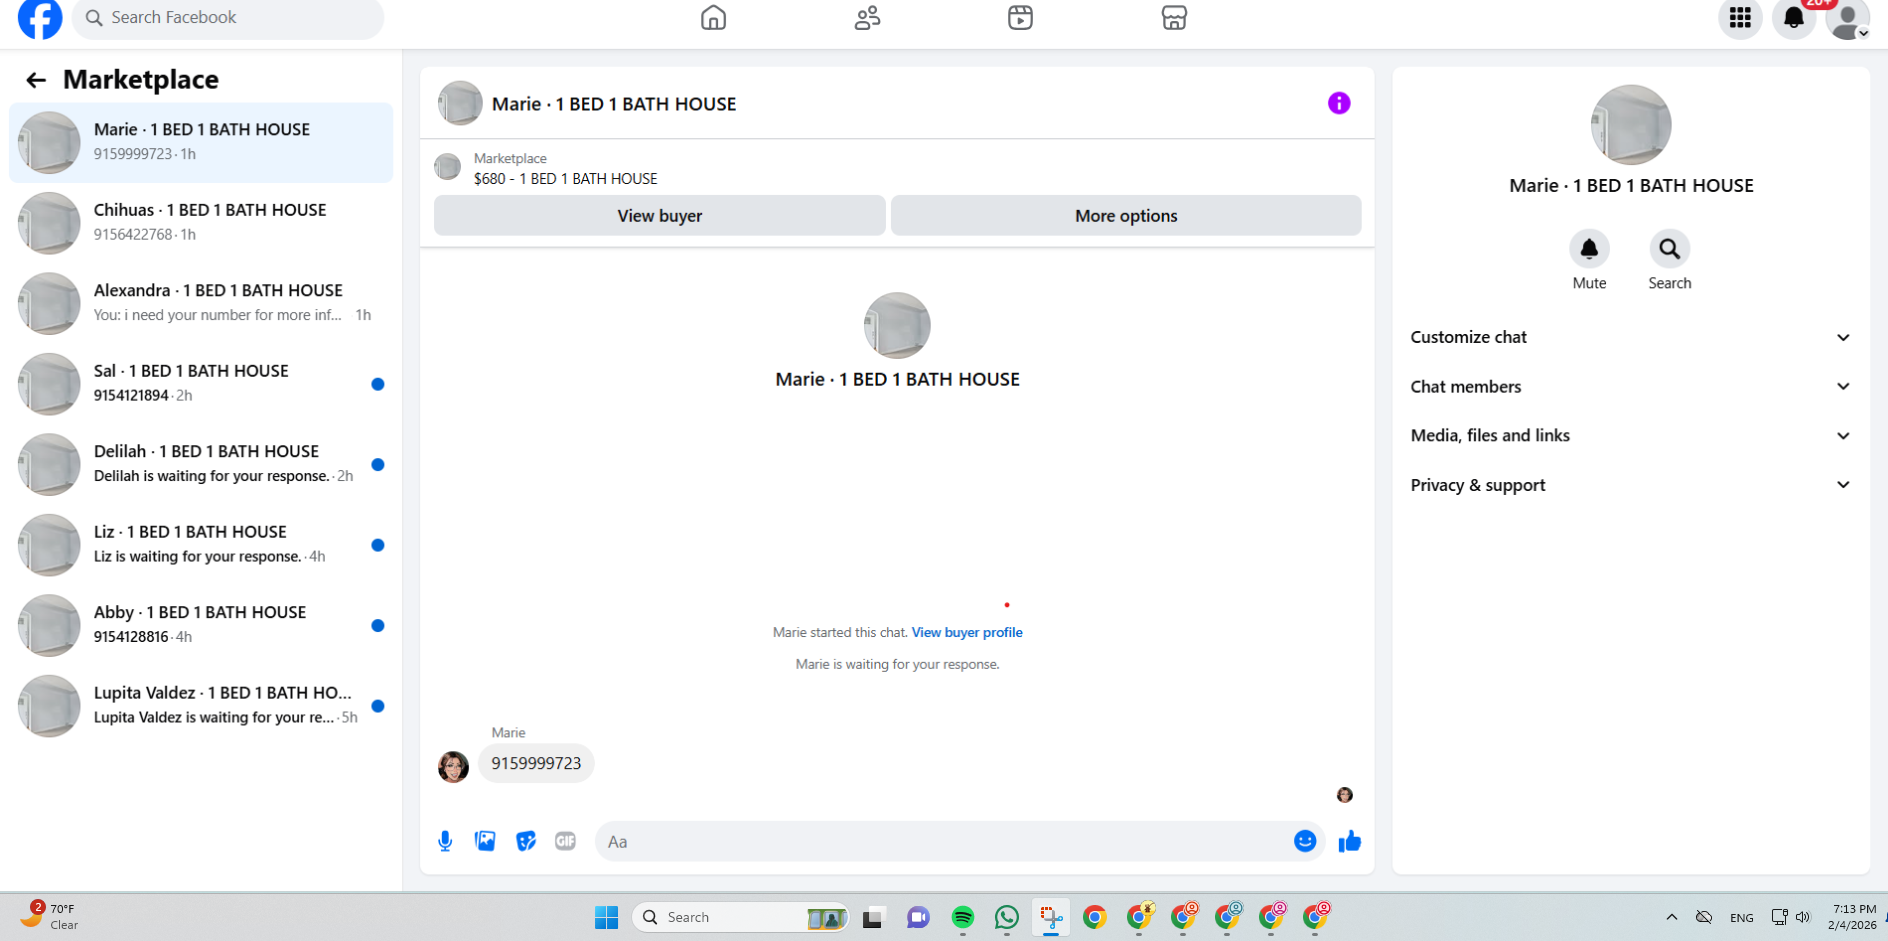1888x941 pixels.
Task: Click the 9159999723 message bubble
Action: 536,763
